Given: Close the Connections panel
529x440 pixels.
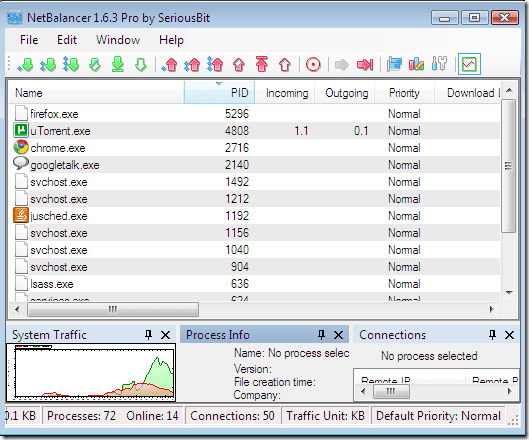Looking at the screenshot, I should 509,335.
